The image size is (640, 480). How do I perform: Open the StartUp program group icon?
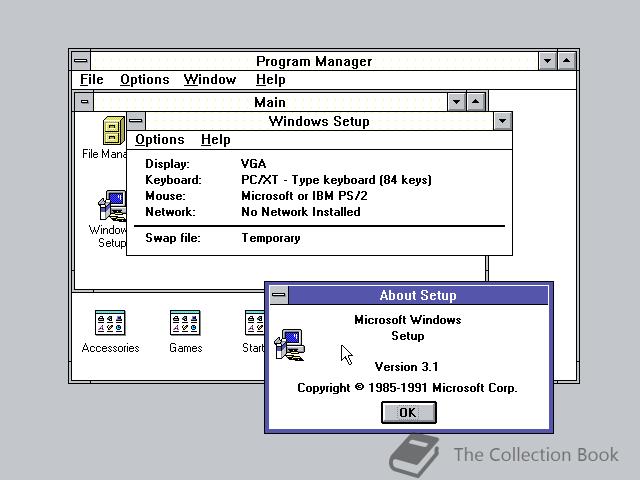point(254,322)
